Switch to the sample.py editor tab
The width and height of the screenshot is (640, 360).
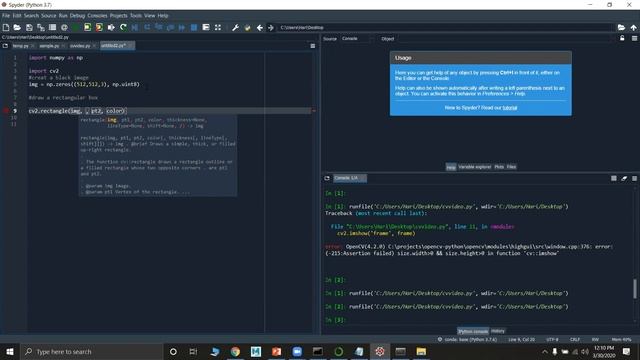click(x=49, y=46)
